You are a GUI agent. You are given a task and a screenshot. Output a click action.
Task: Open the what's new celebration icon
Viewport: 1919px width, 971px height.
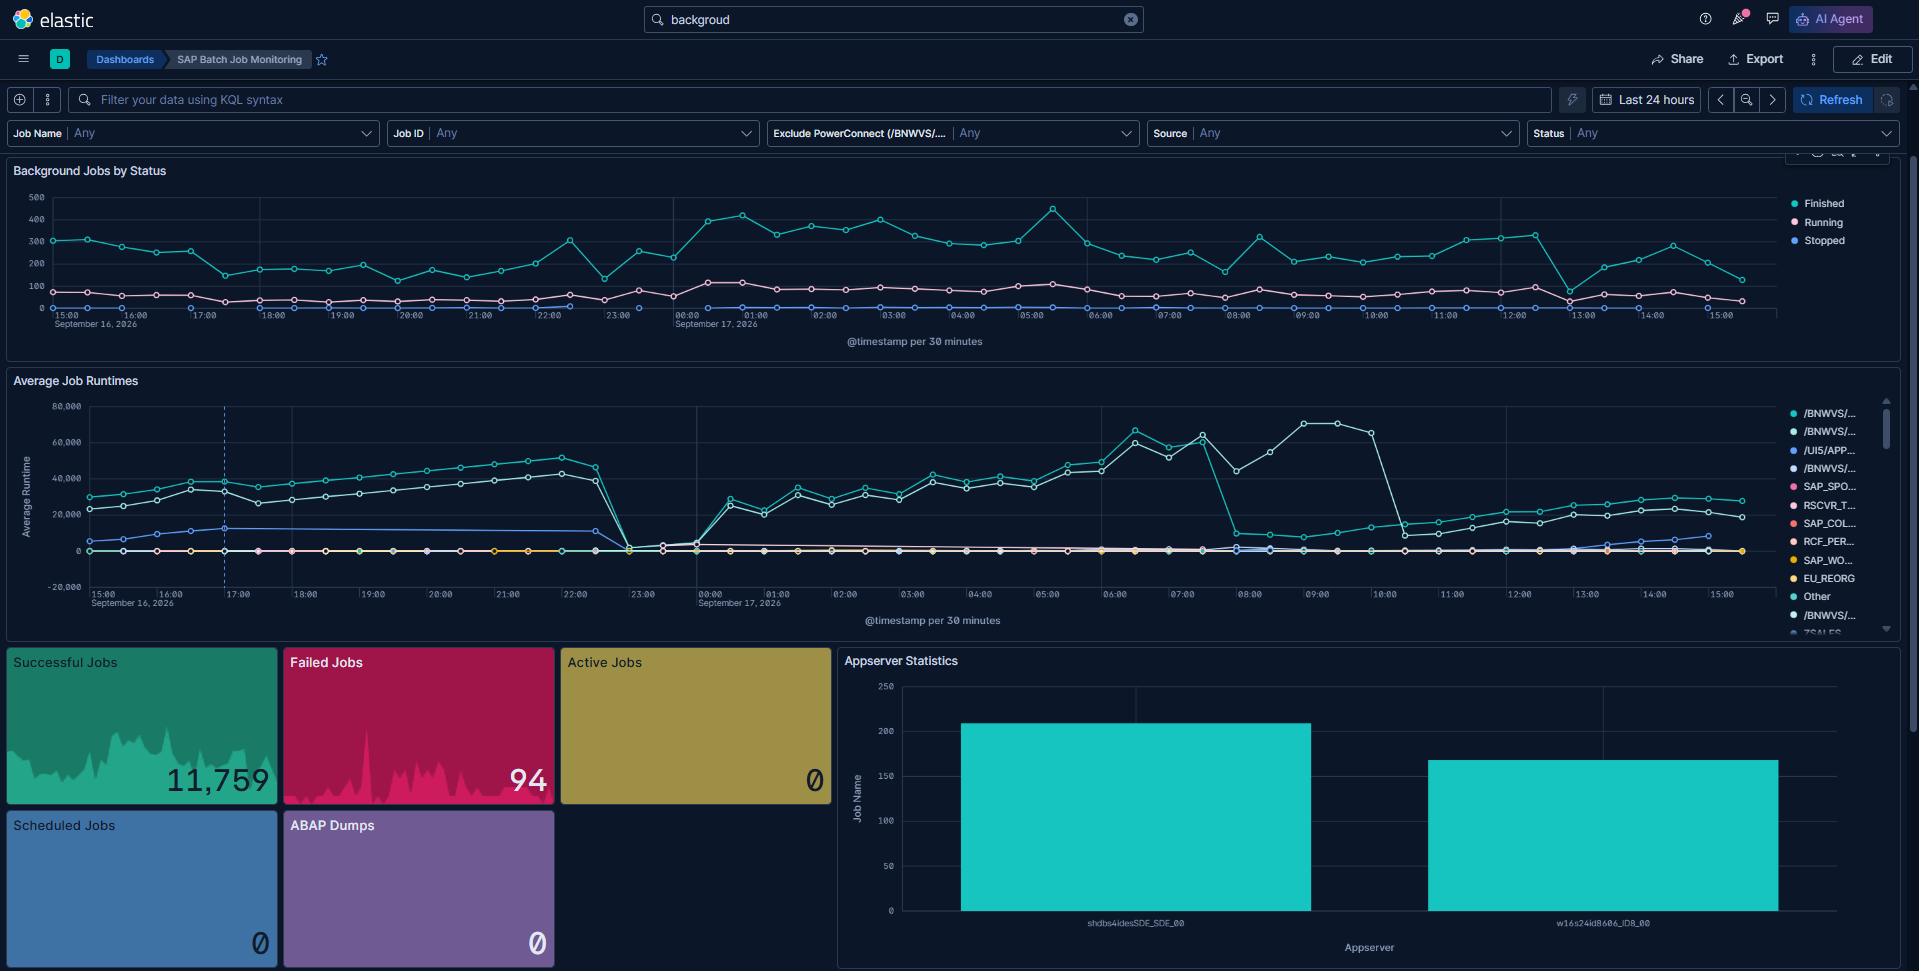coord(1739,19)
